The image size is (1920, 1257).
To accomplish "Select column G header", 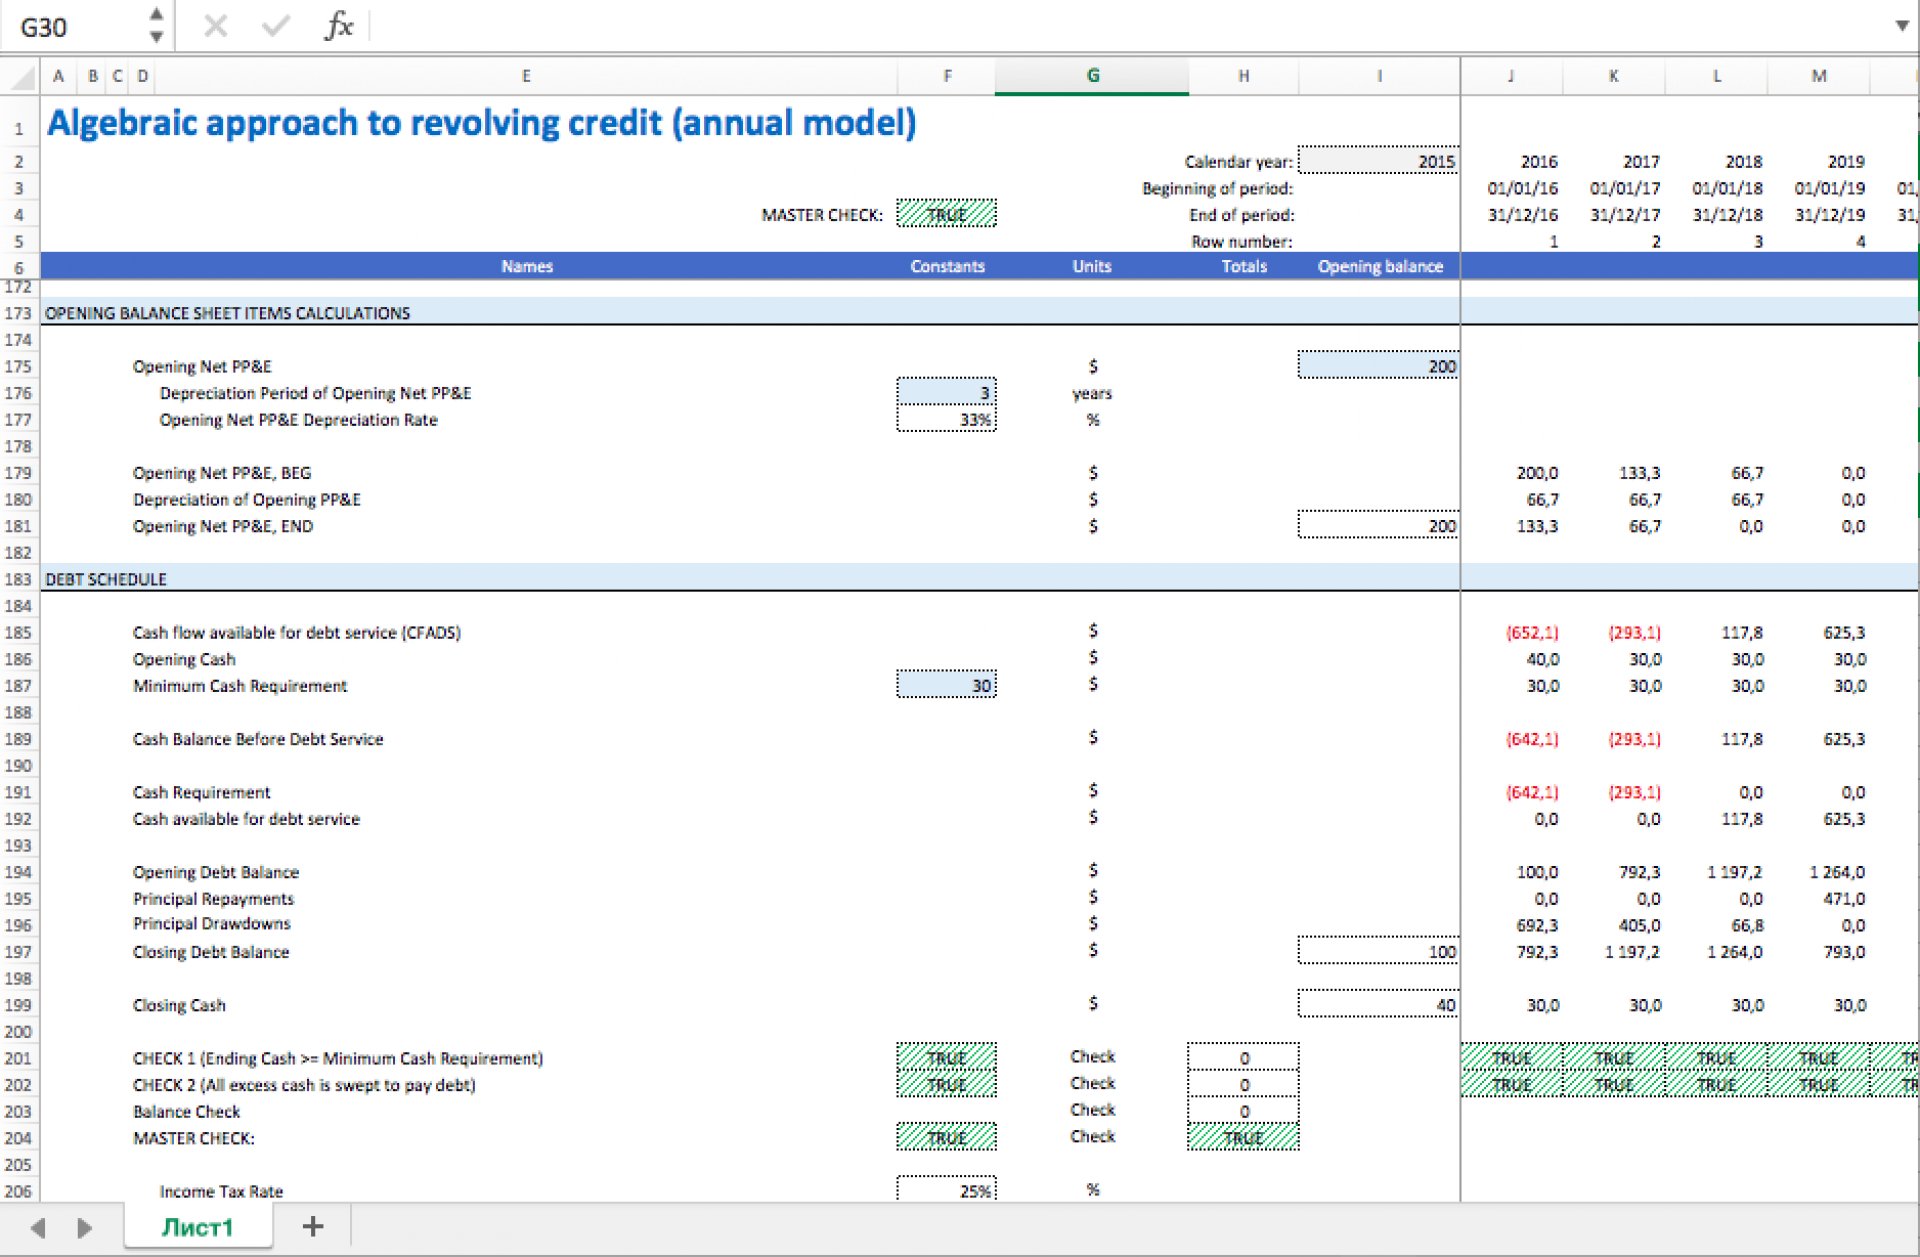I will (x=1092, y=76).
